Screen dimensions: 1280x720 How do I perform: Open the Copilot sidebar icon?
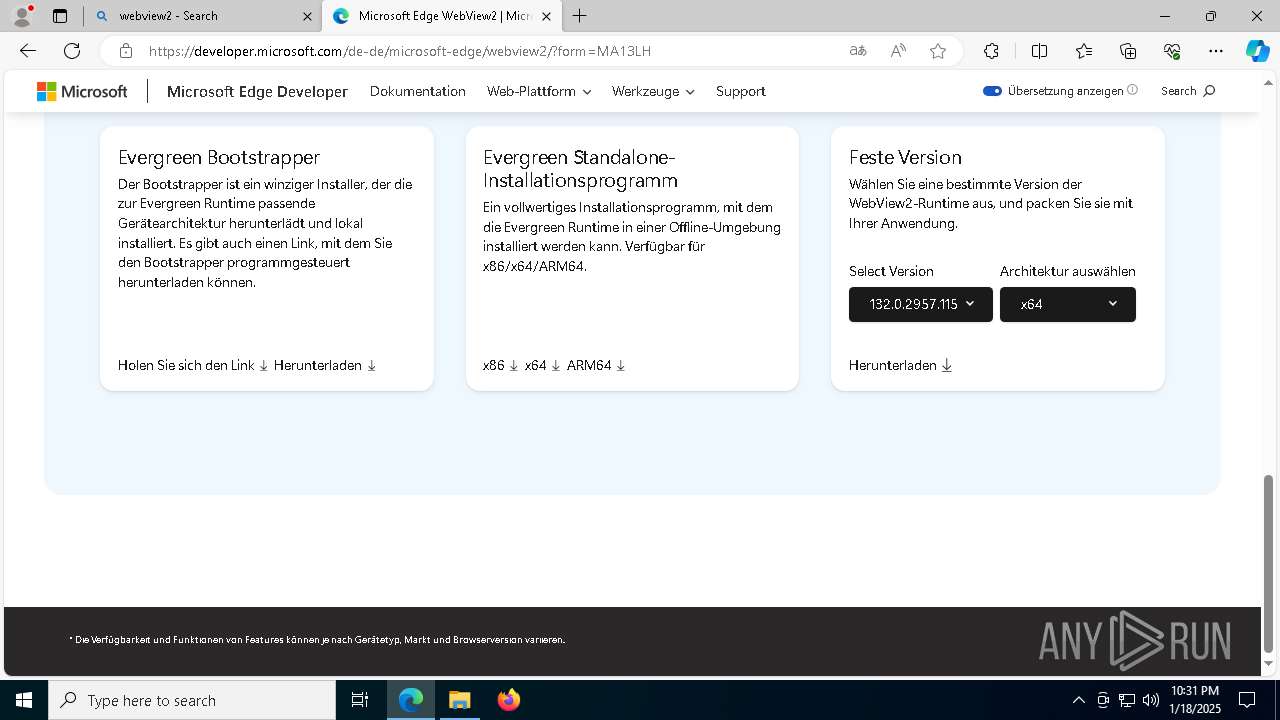[x=1257, y=51]
